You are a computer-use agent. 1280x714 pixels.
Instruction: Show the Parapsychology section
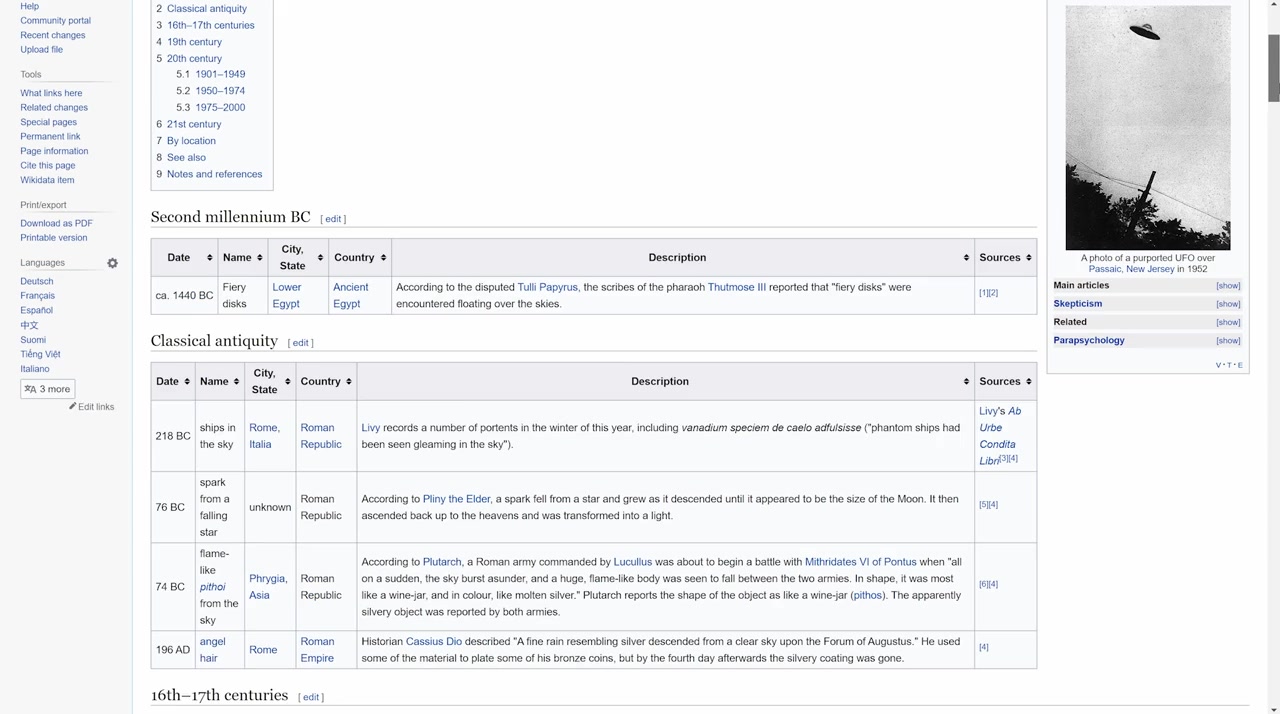pos(1227,341)
